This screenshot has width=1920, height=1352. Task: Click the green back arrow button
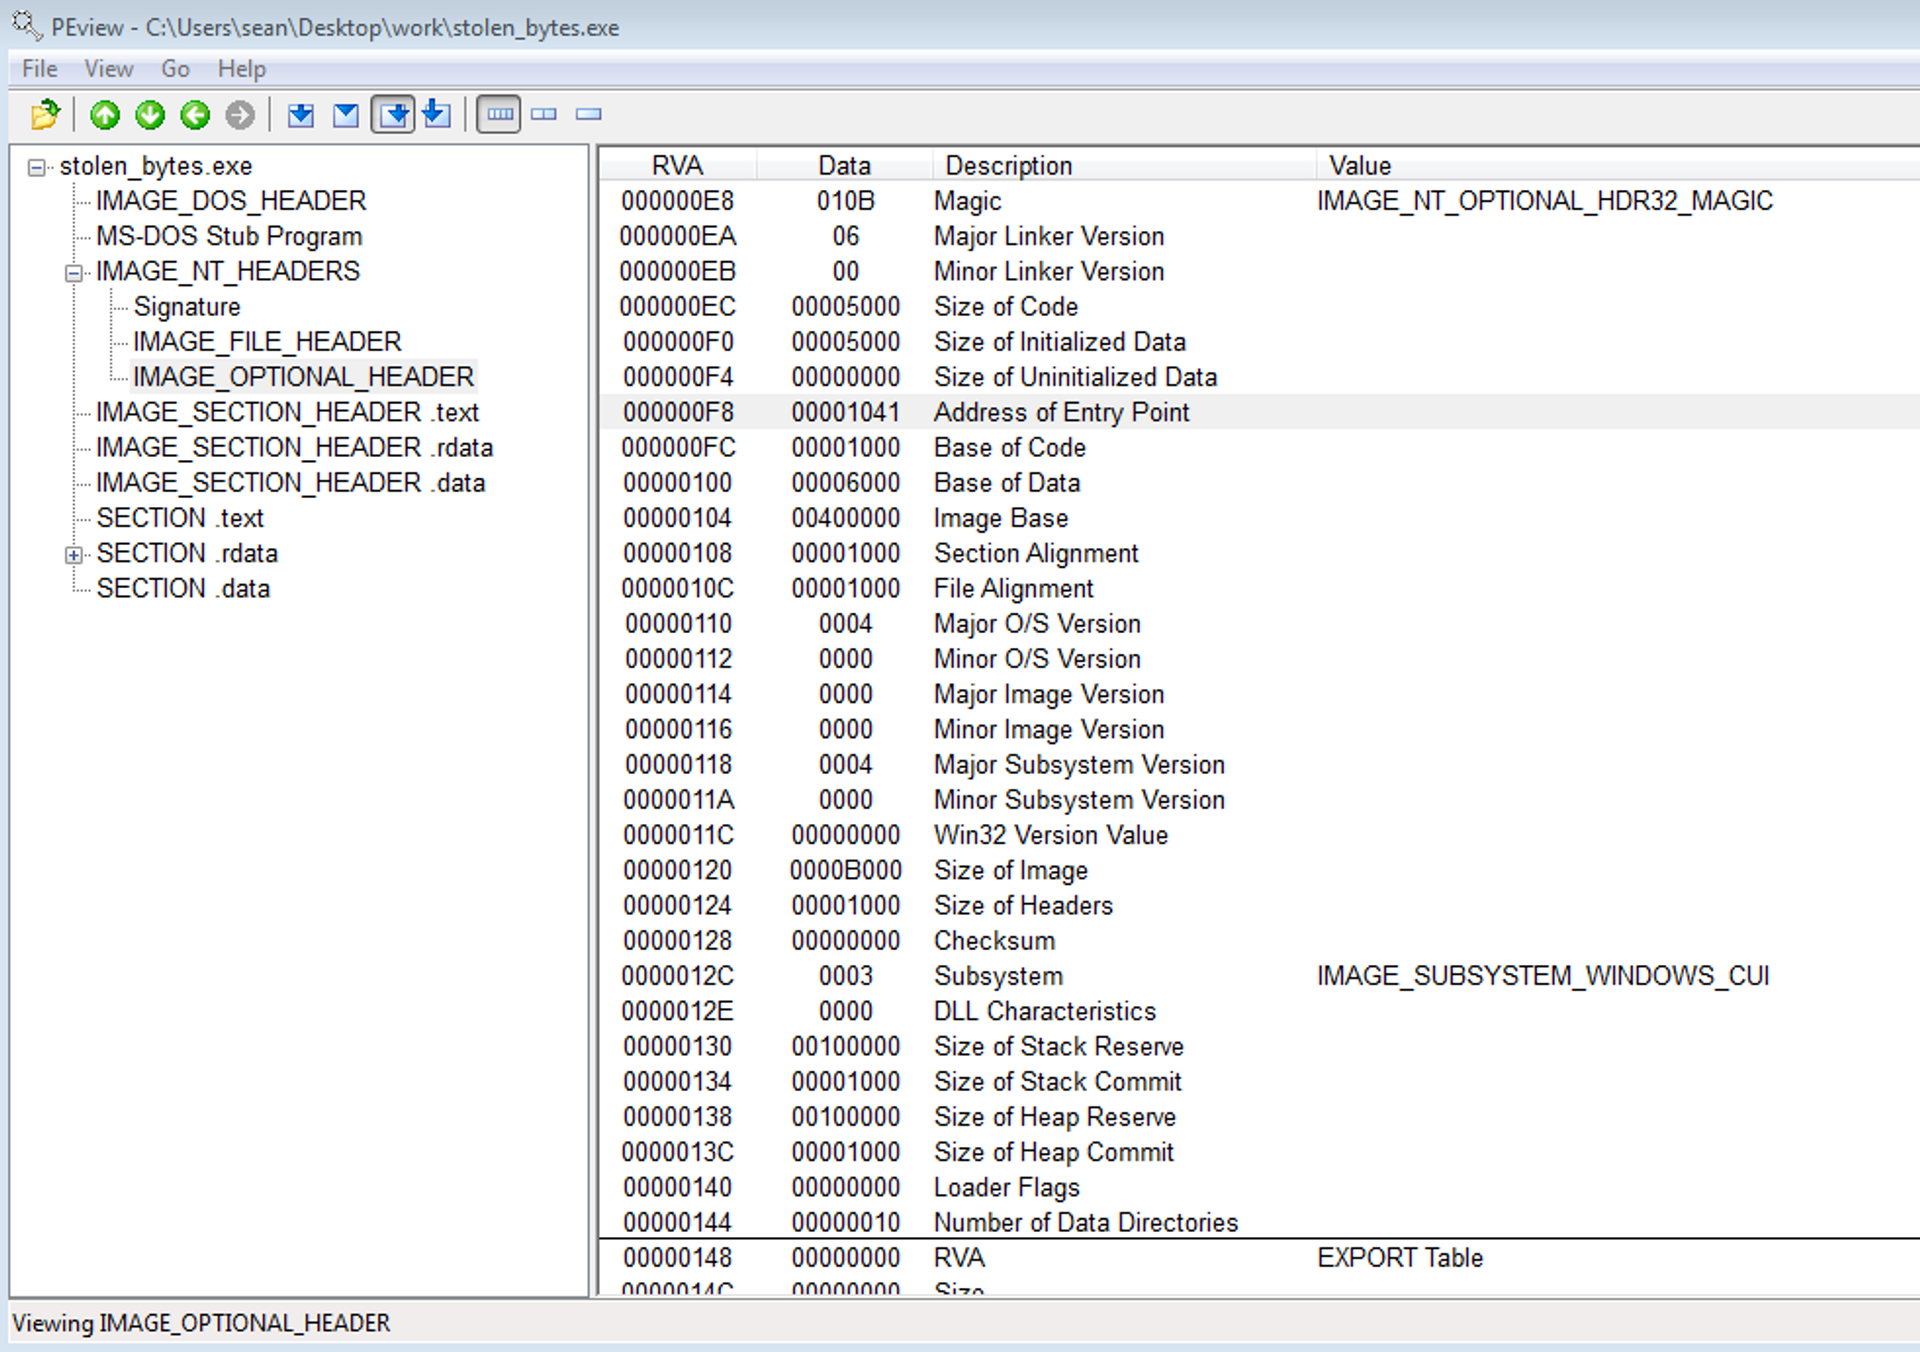click(x=195, y=115)
